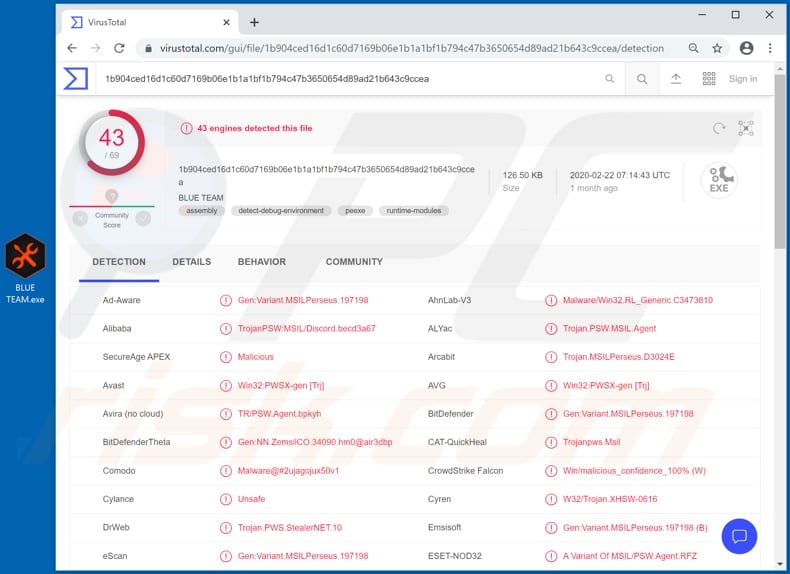
Task: Click Avira TR/PSW.Agent.bpkyh result
Action: click(x=279, y=414)
